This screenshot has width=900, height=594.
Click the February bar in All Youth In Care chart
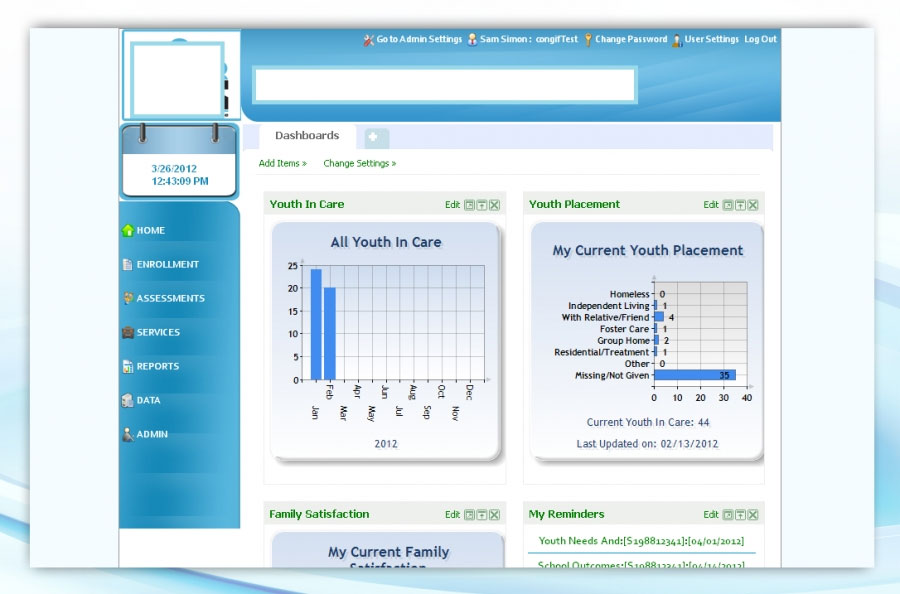329,333
